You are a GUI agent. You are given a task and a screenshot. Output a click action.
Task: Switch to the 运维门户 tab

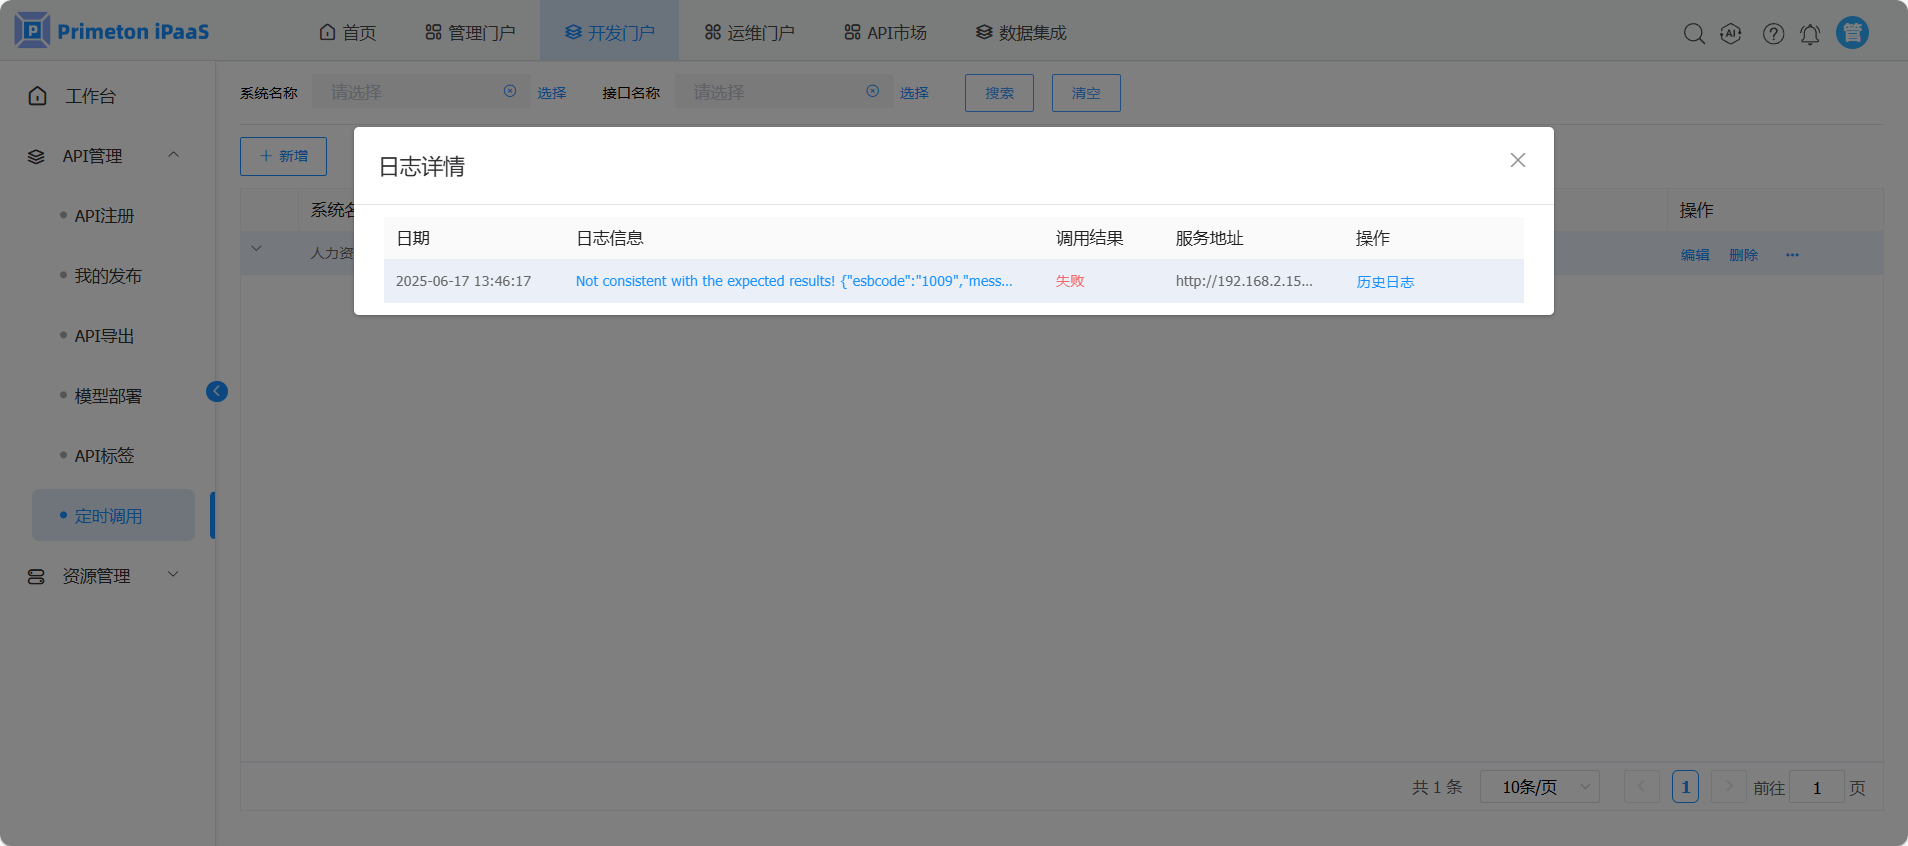click(749, 33)
